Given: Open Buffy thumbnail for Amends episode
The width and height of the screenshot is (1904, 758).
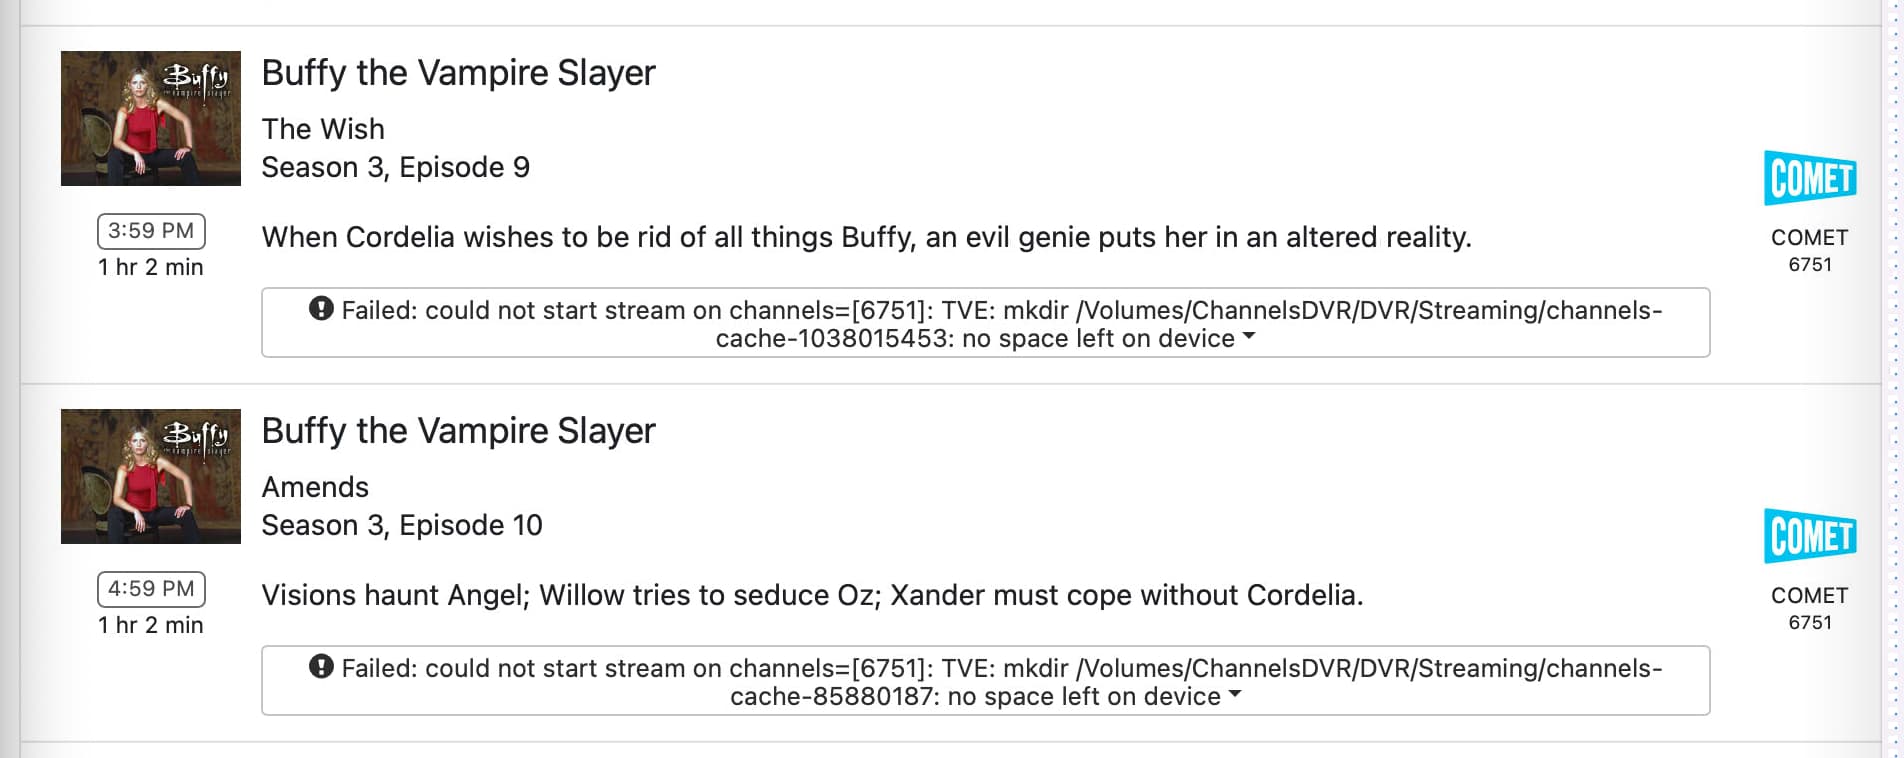Looking at the screenshot, I should click(151, 476).
